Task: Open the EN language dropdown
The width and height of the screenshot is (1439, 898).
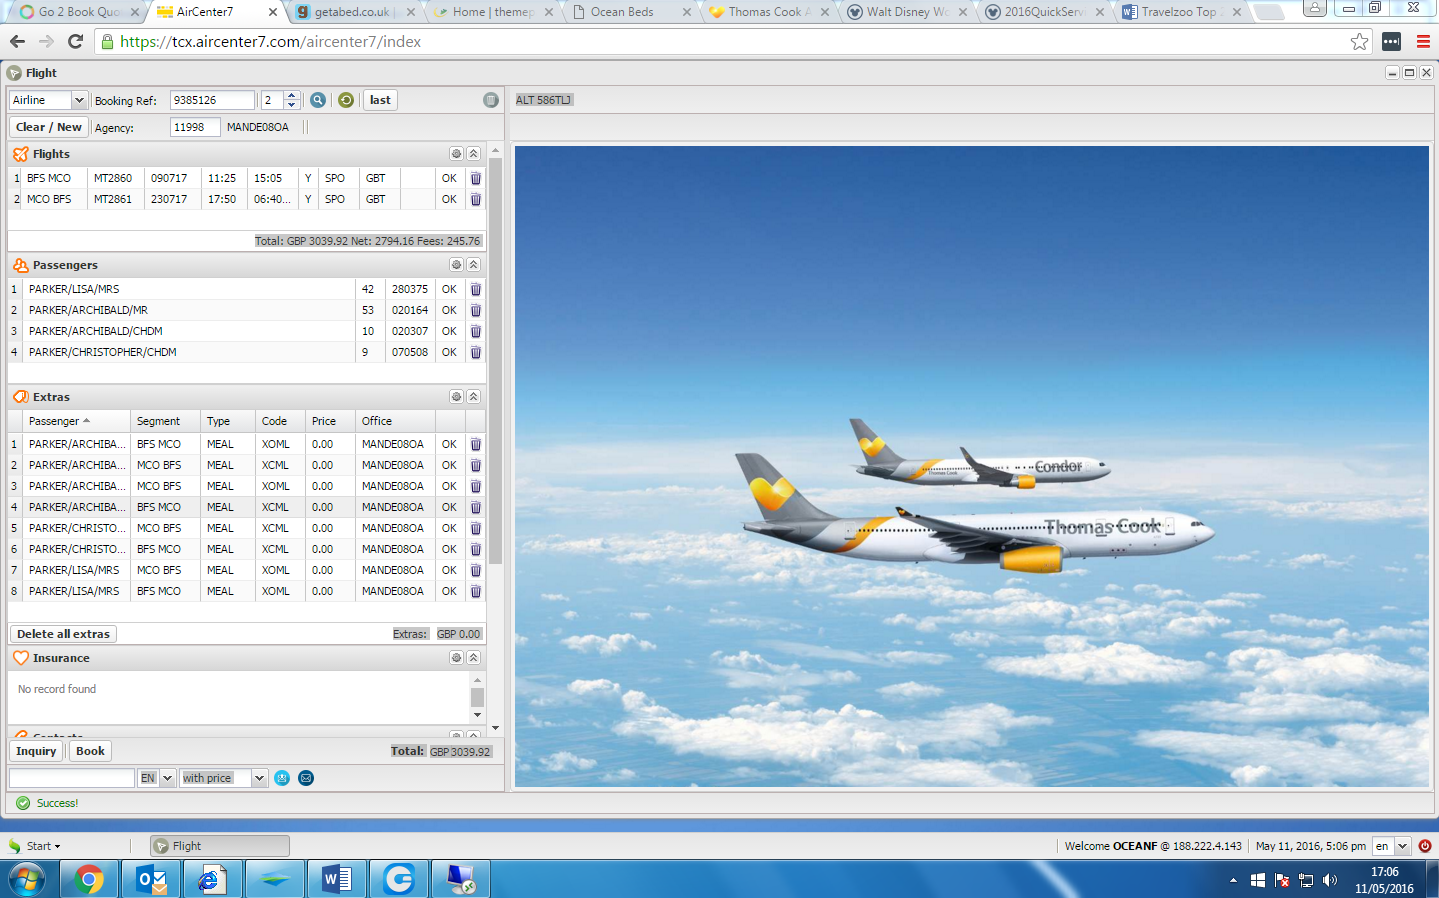Action: coord(167,778)
